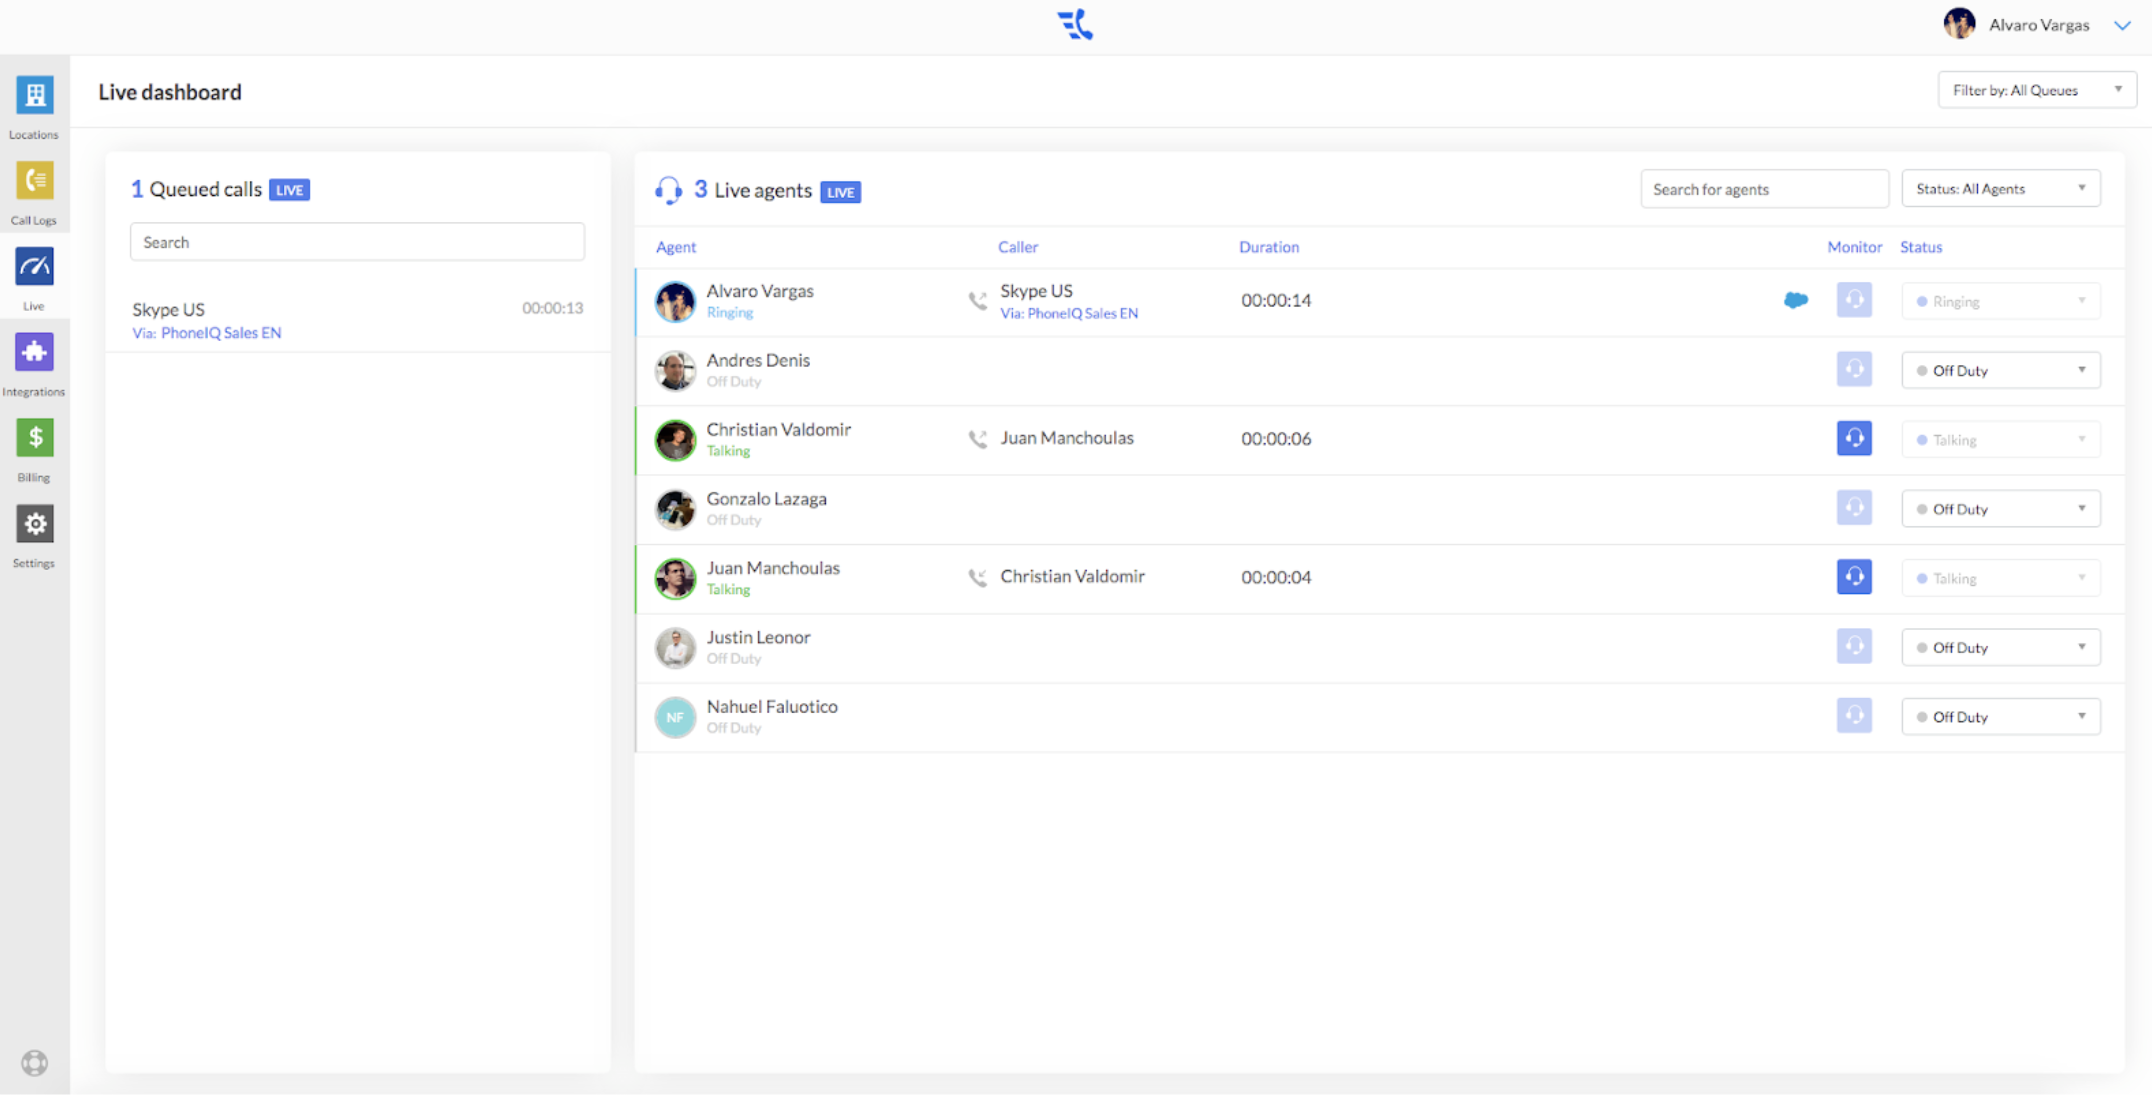Click PhoneIQ Sales EN link in queue
This screenshot has width=2152, height=1098.
point(220,333)
